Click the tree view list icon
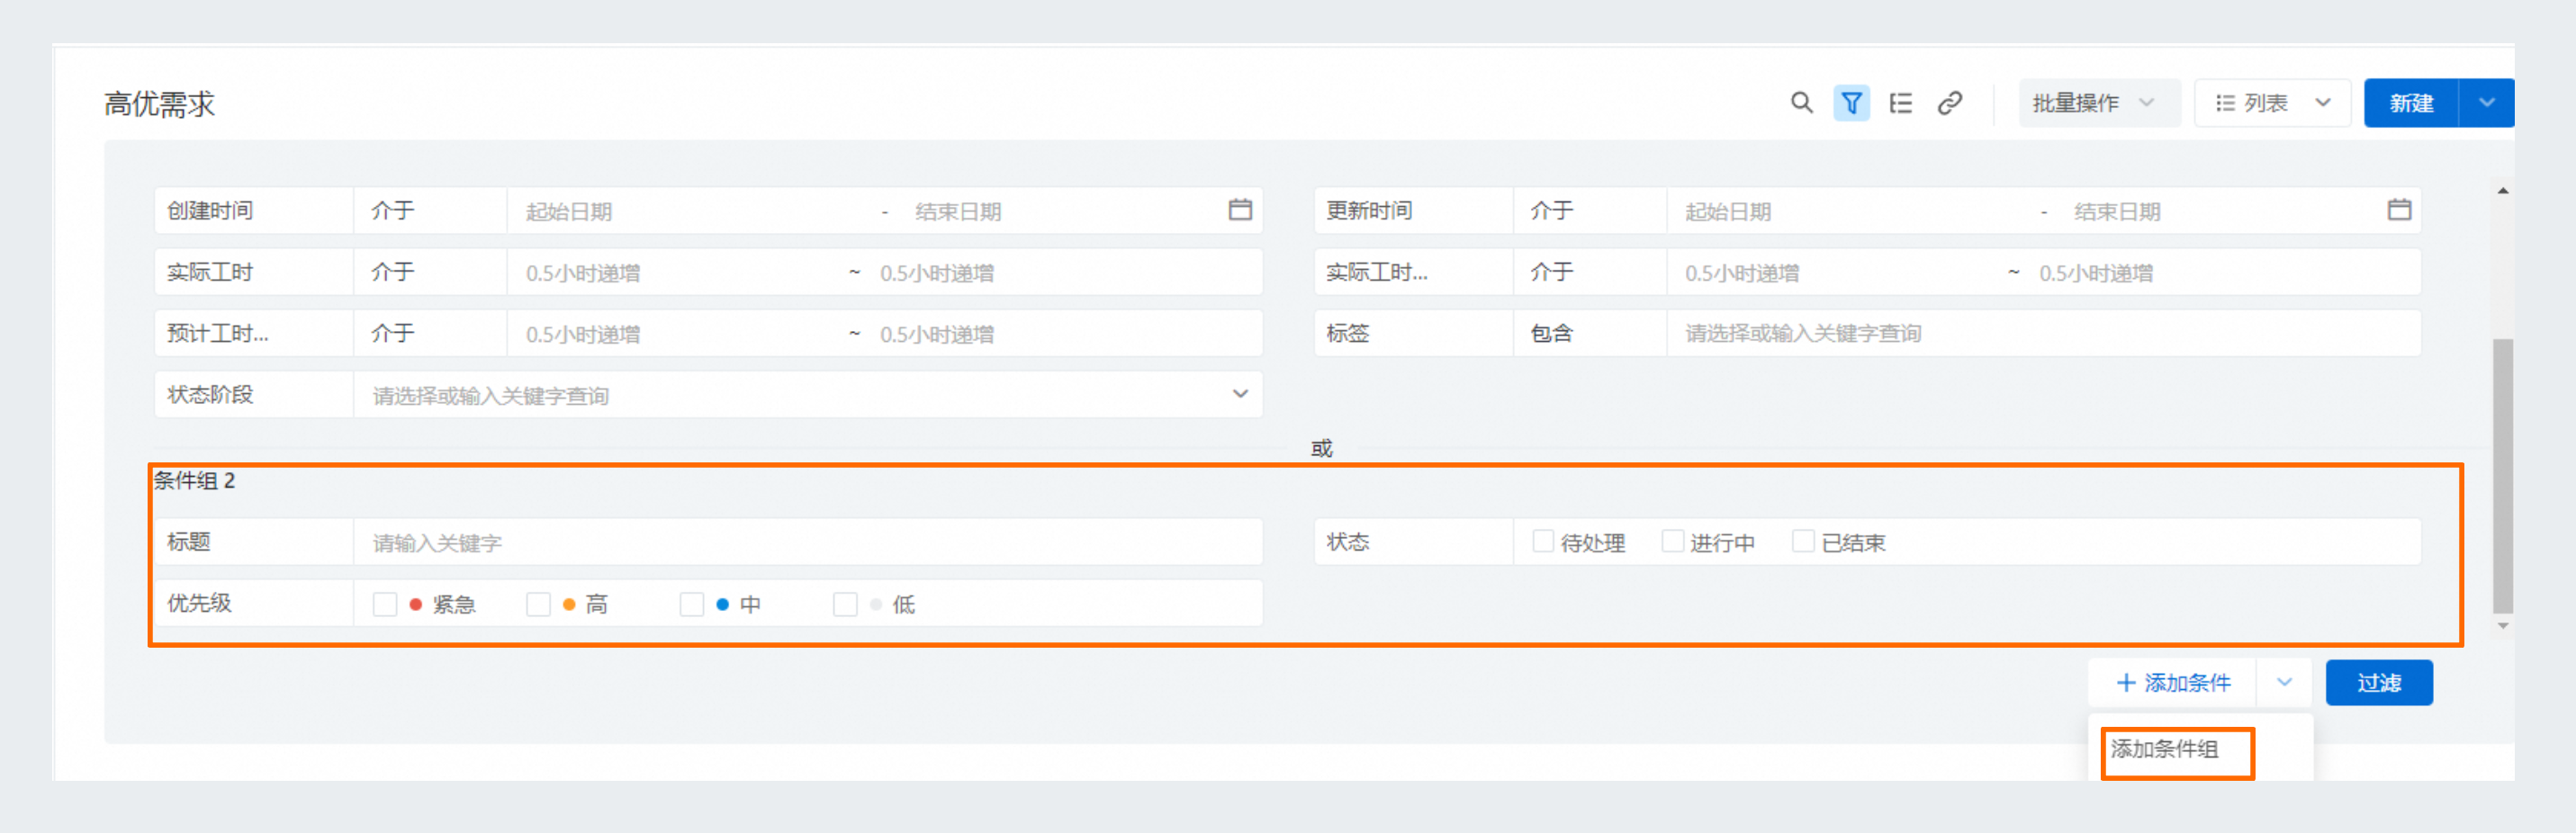The image size is (2576, 833). point(1900,103)
